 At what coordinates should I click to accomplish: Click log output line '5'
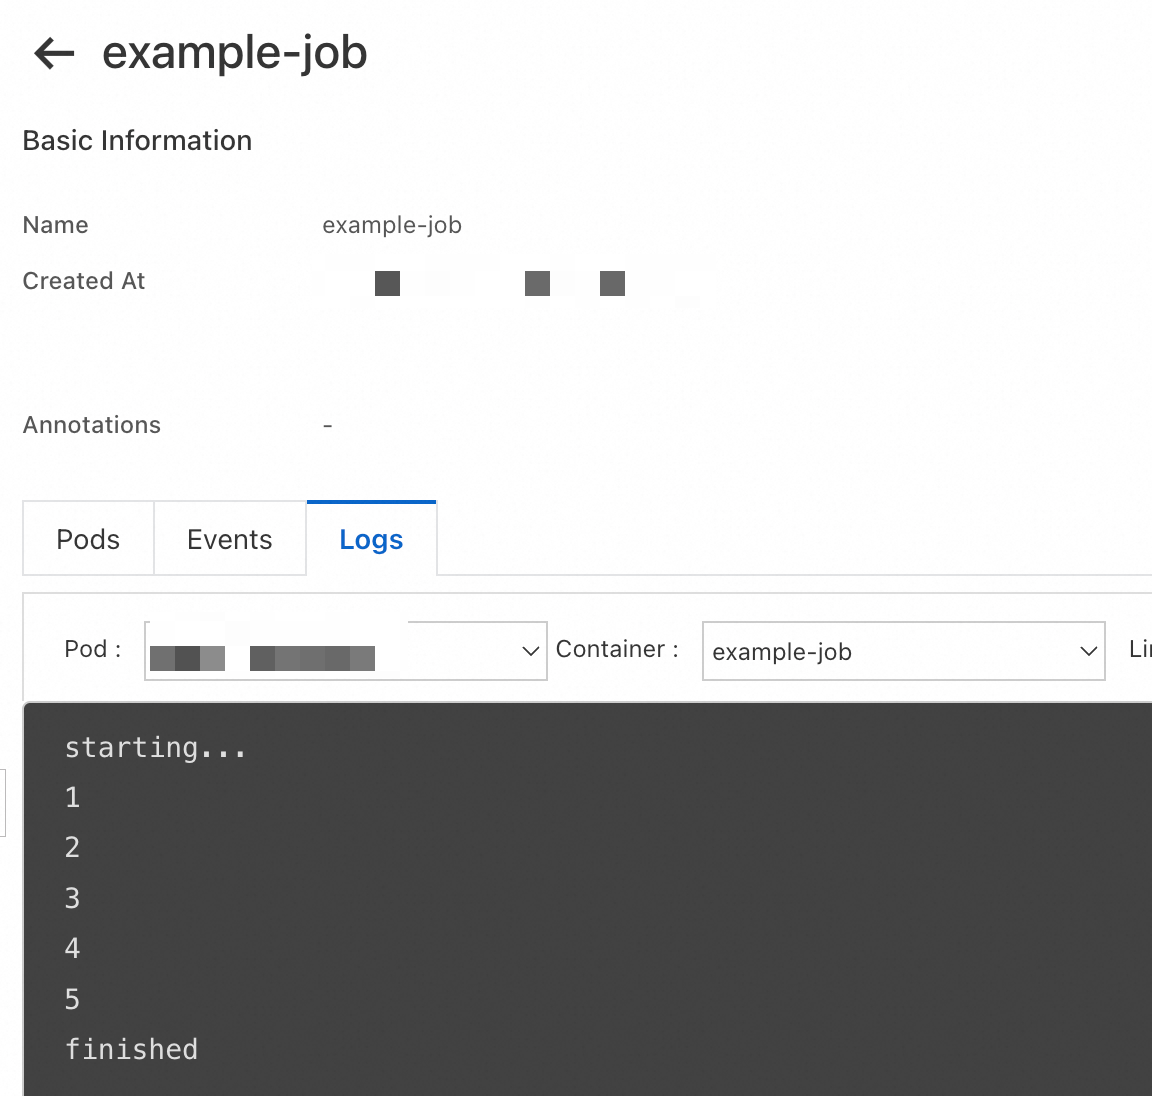click(72, 999)
